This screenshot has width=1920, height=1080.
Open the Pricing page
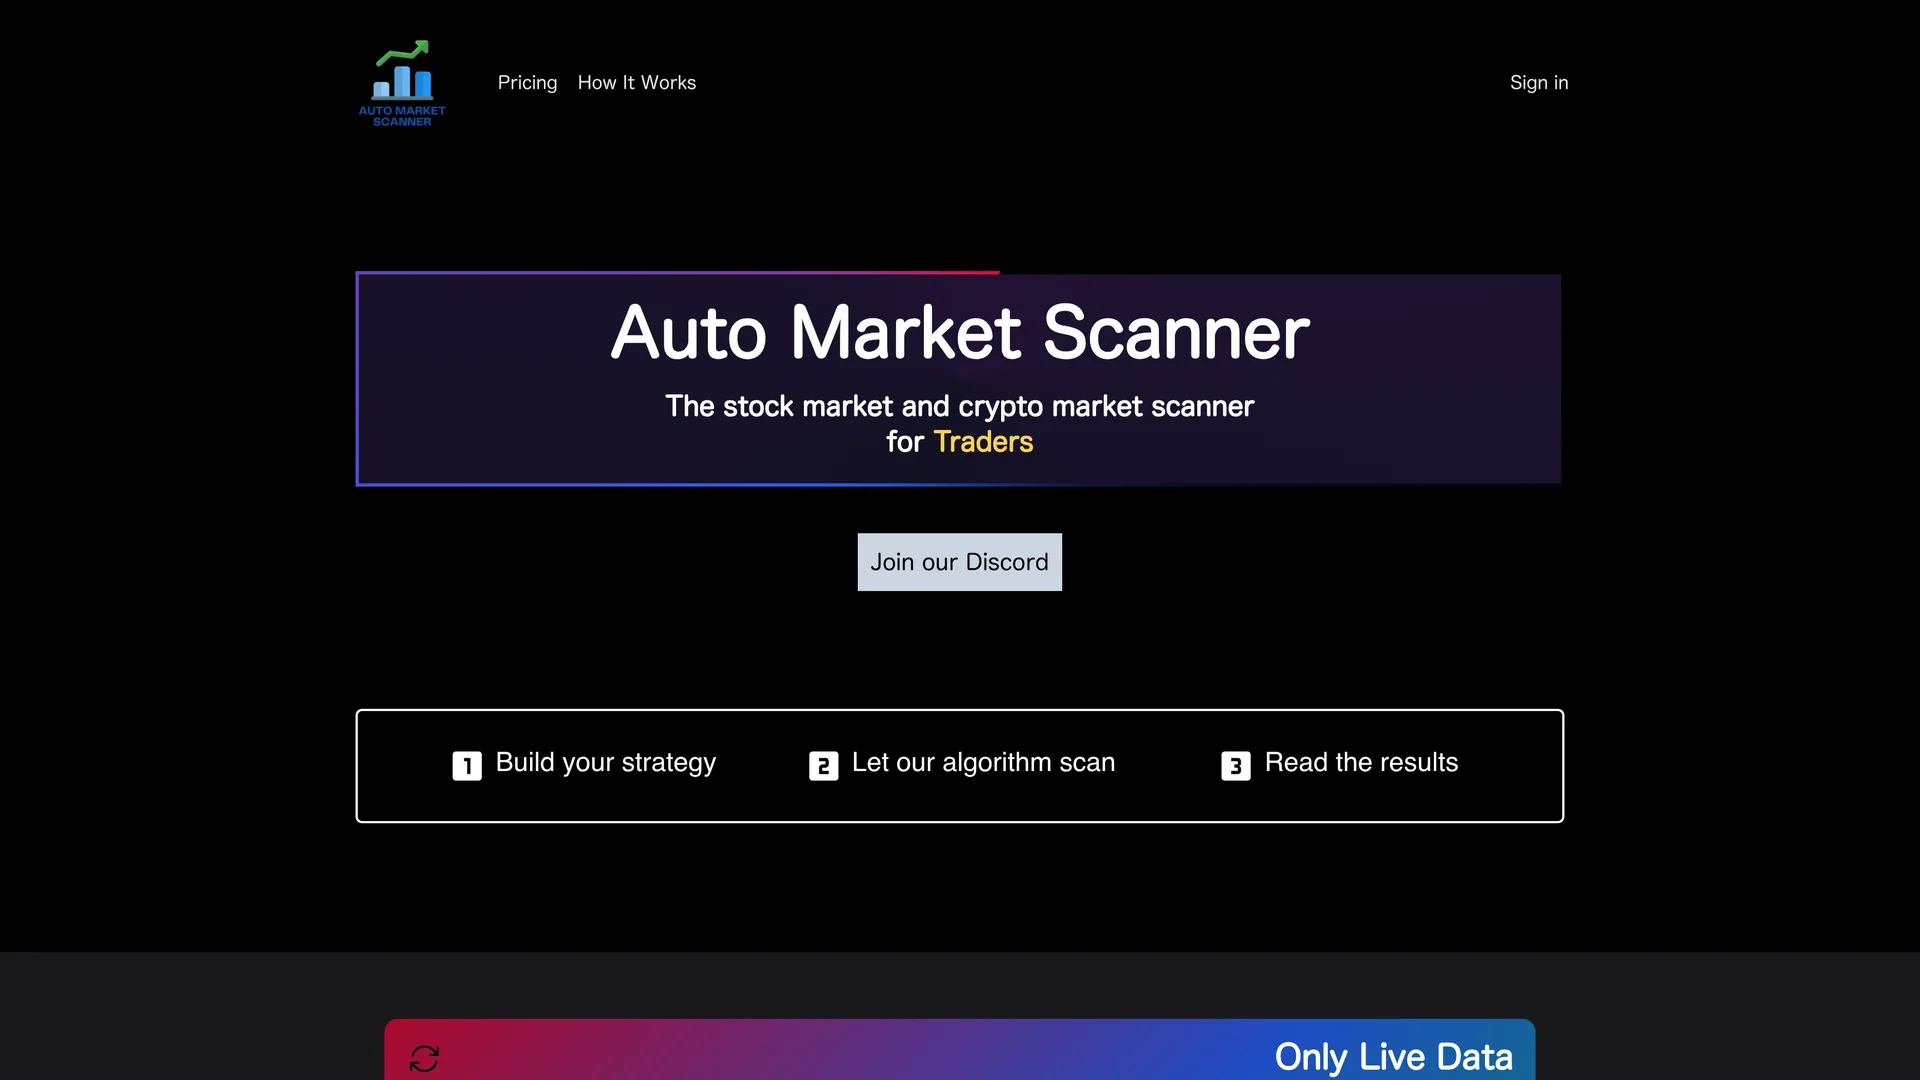point(527,83)
